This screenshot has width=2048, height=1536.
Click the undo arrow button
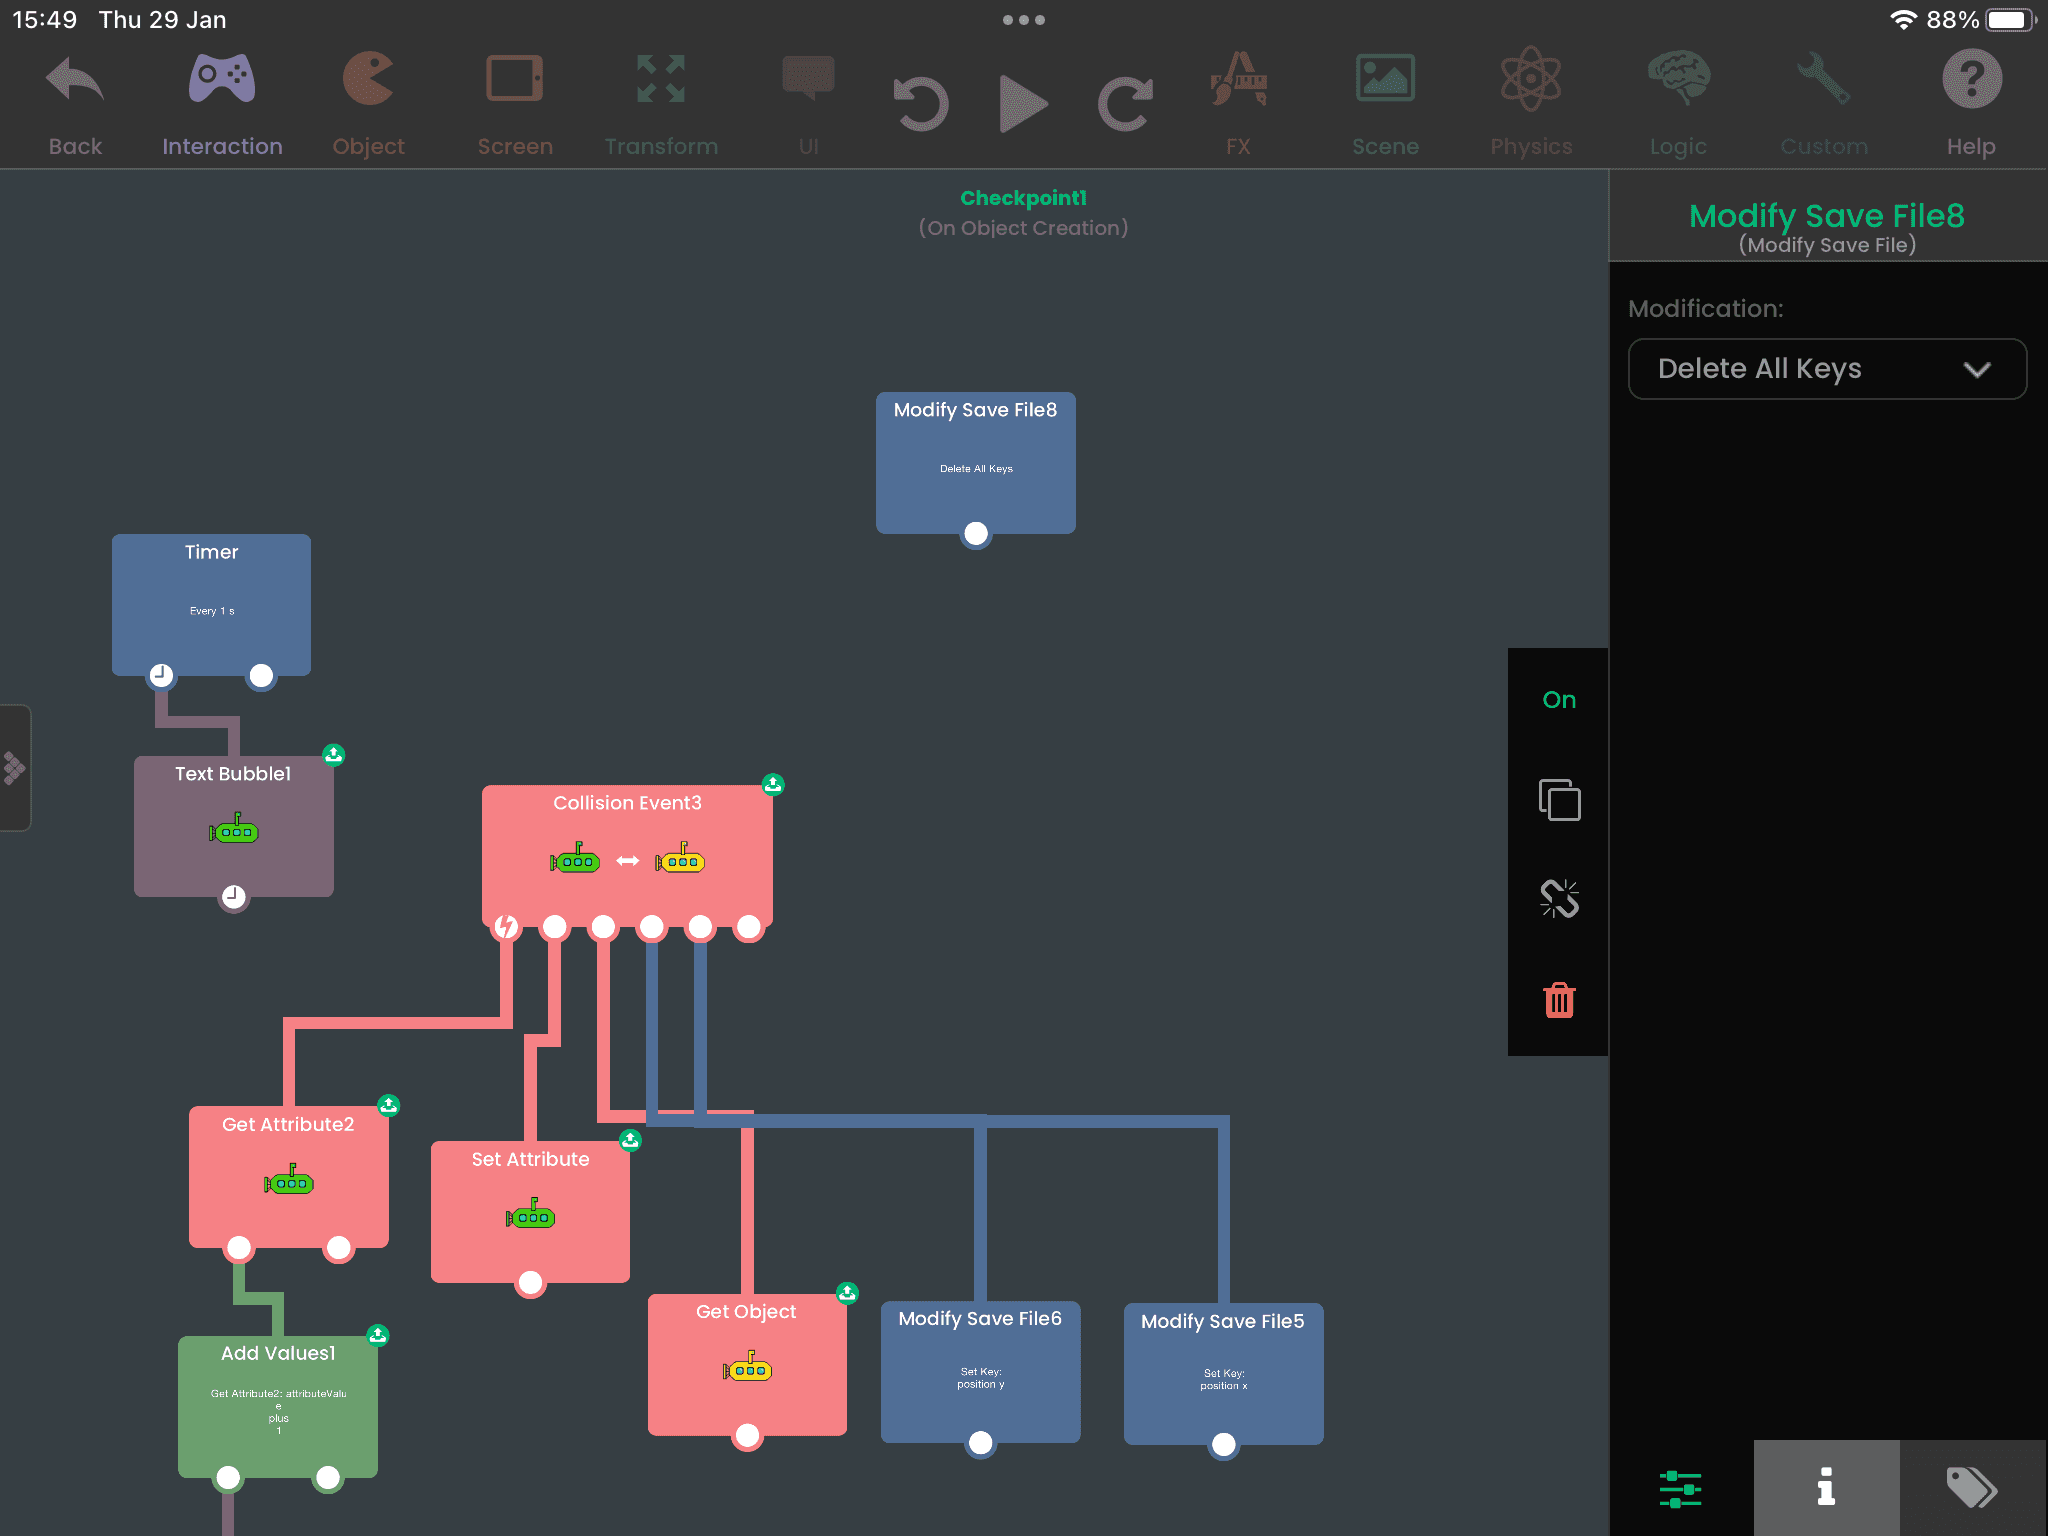point(920,104)
